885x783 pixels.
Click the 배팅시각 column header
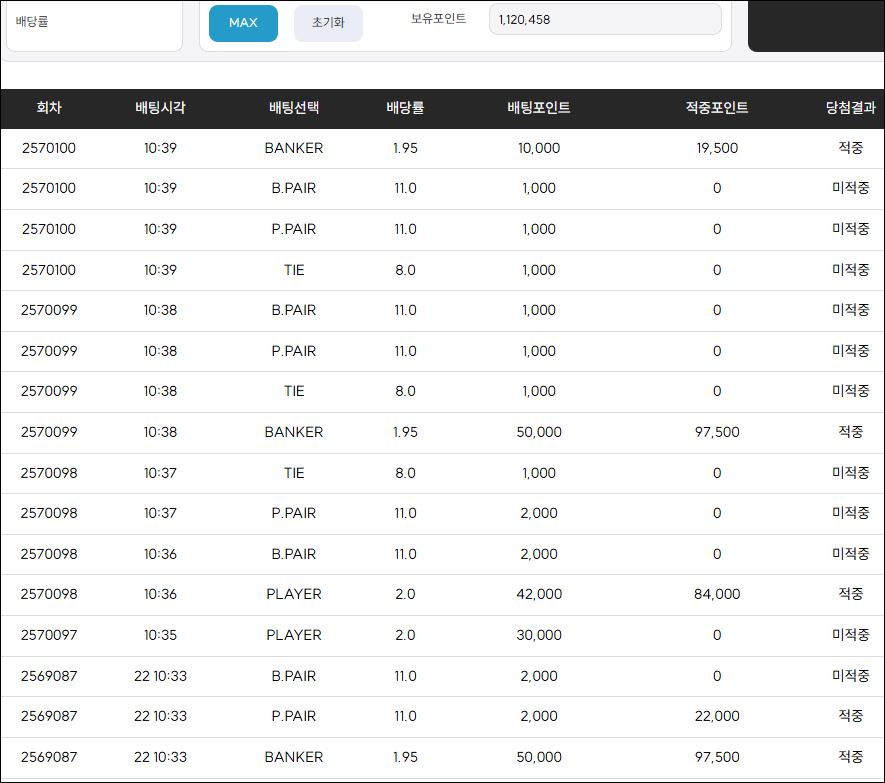point(160,108)
